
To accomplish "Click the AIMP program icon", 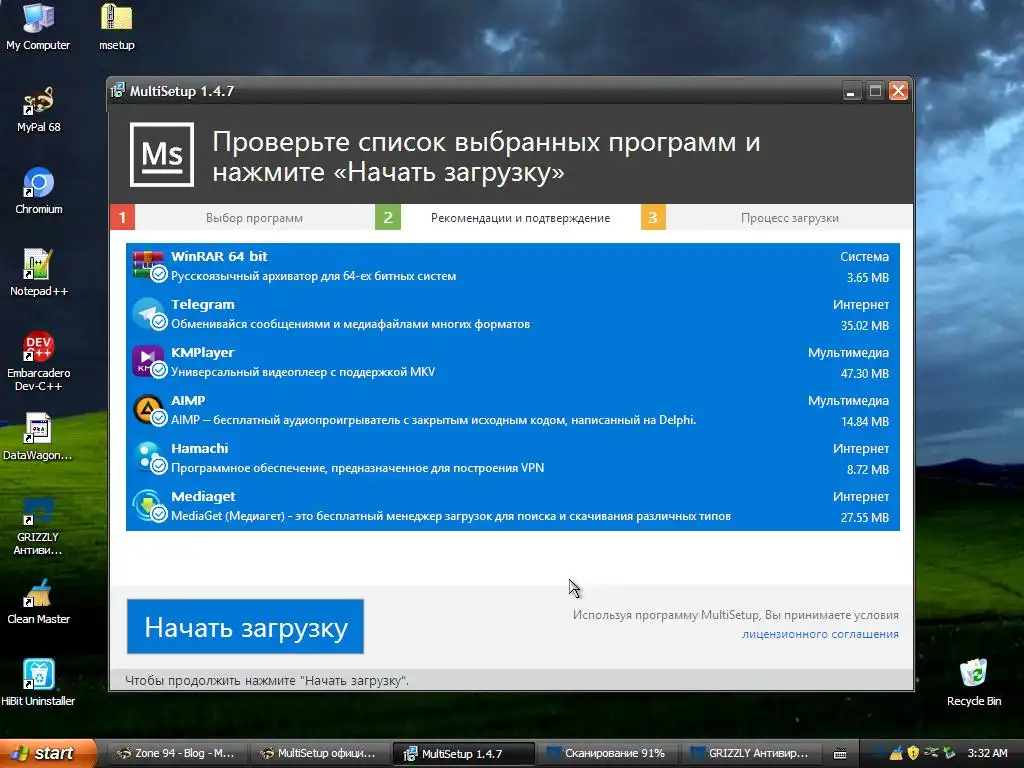I will [148, 409].
